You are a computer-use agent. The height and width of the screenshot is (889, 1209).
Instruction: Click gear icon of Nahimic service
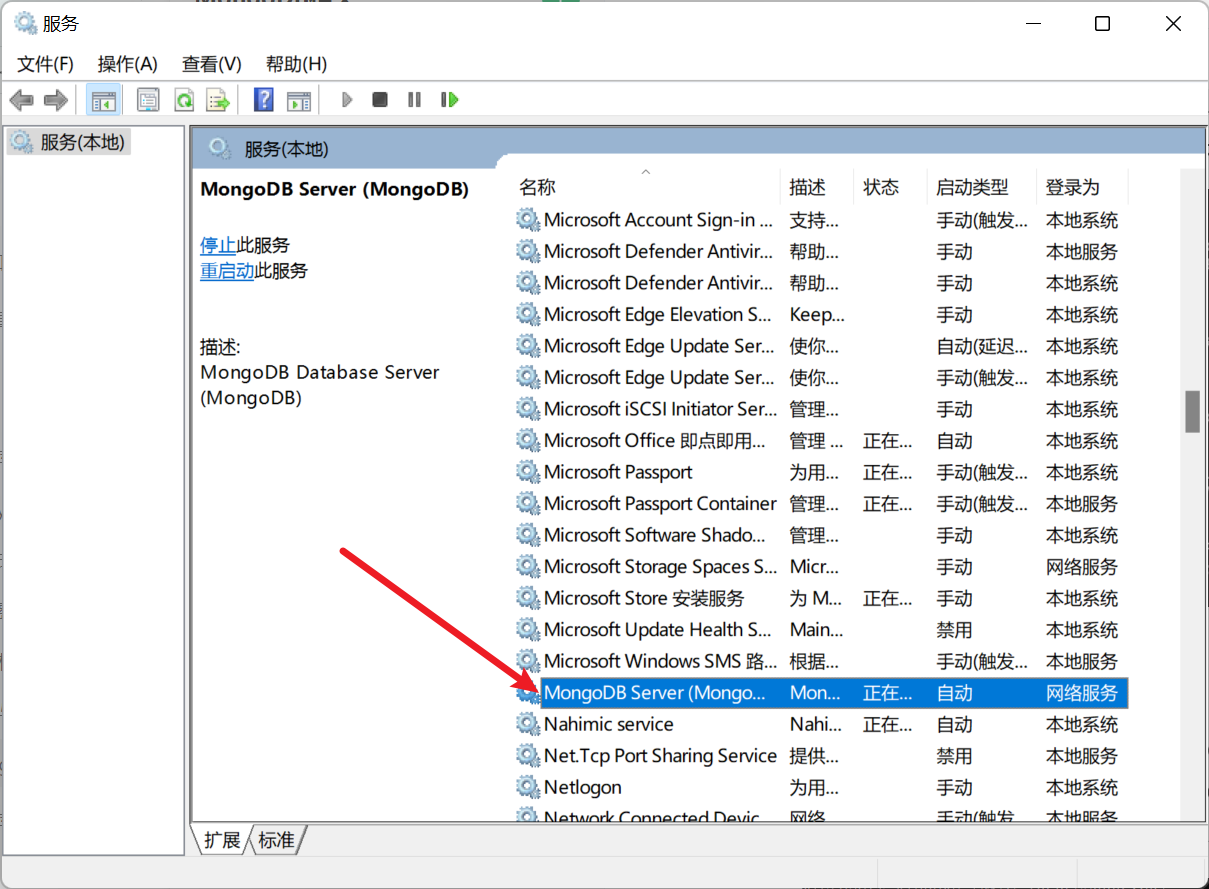point(528,724)
